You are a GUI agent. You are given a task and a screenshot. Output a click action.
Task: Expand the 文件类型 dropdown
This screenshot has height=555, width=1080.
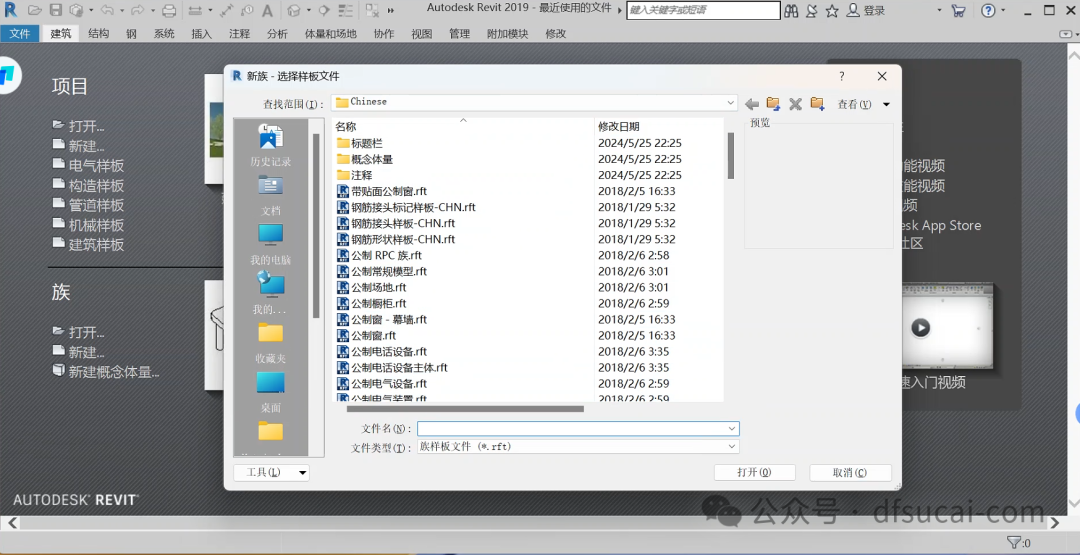(732, 446)
